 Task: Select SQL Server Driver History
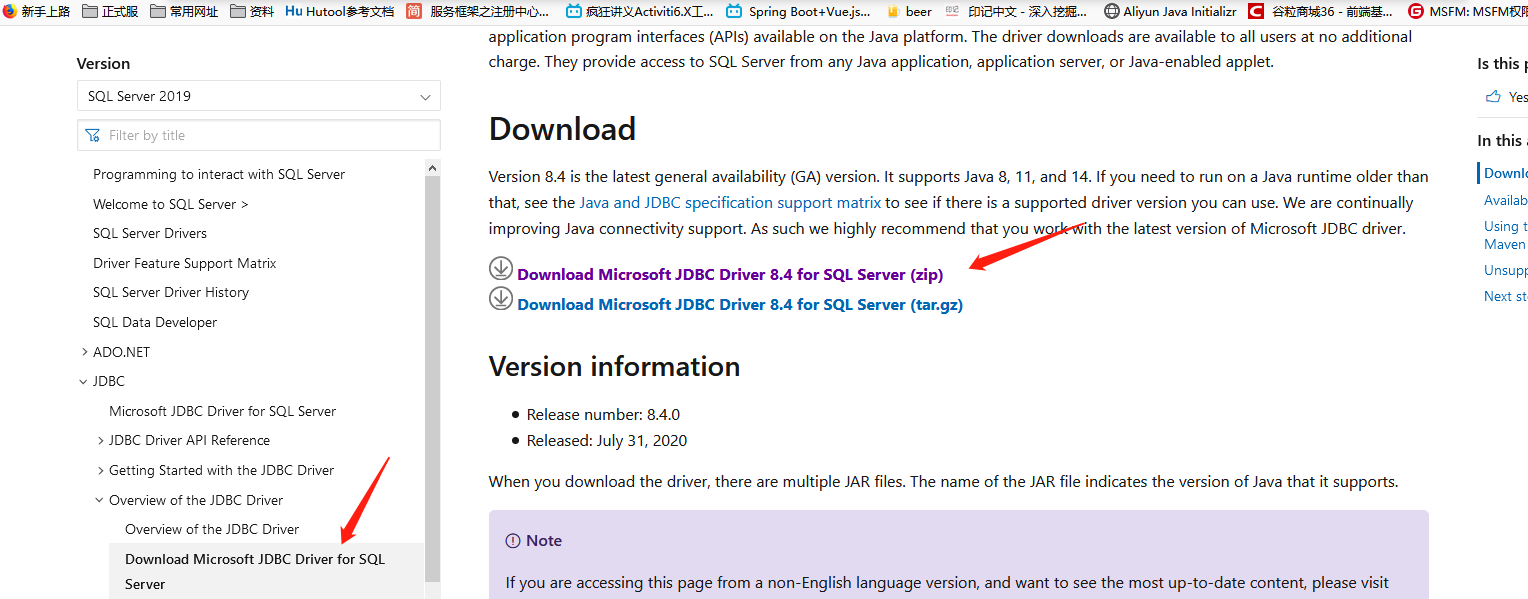coord(171,292)
